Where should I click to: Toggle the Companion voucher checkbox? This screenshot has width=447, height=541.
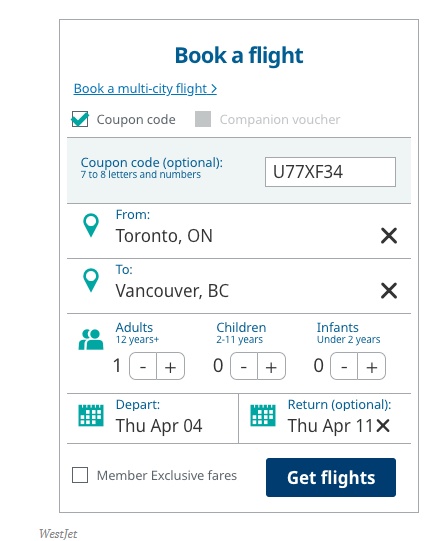(x=203, y=119)
